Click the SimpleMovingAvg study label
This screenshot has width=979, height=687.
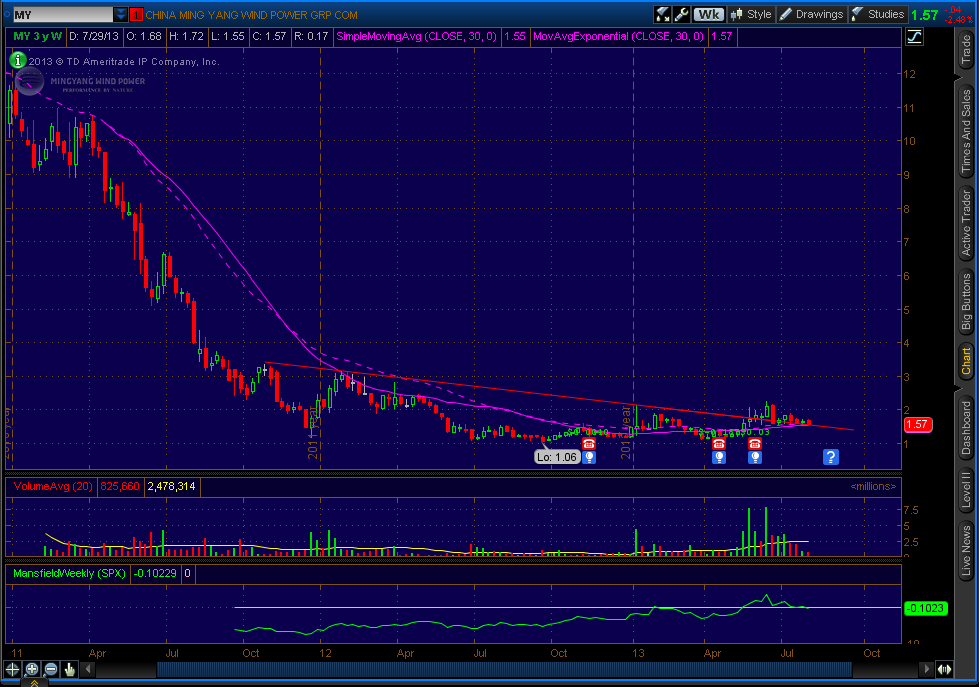coord(418,36)
